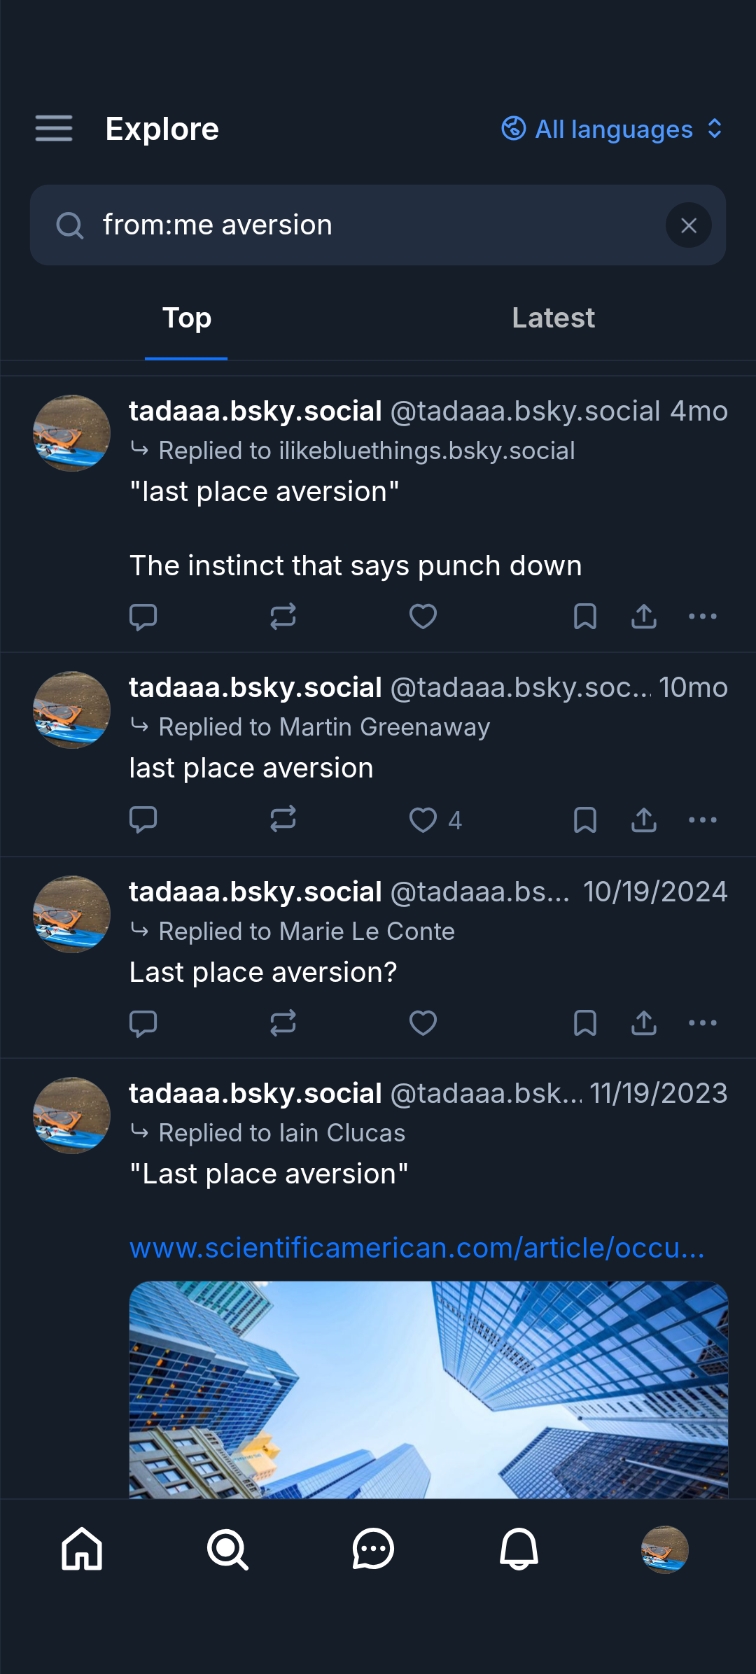Switch to the Latest tab
Screen dimensions: 756x1674
click(553, 318)
